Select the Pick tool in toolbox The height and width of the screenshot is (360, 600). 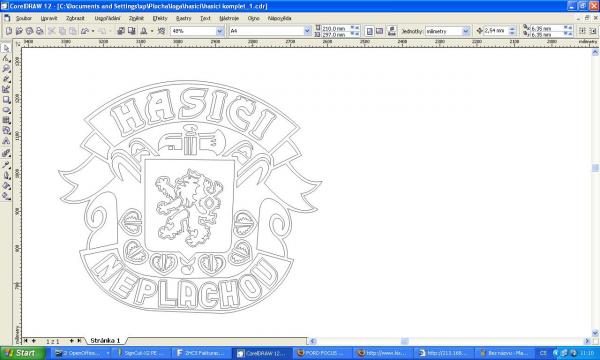(x=6, y=48)
